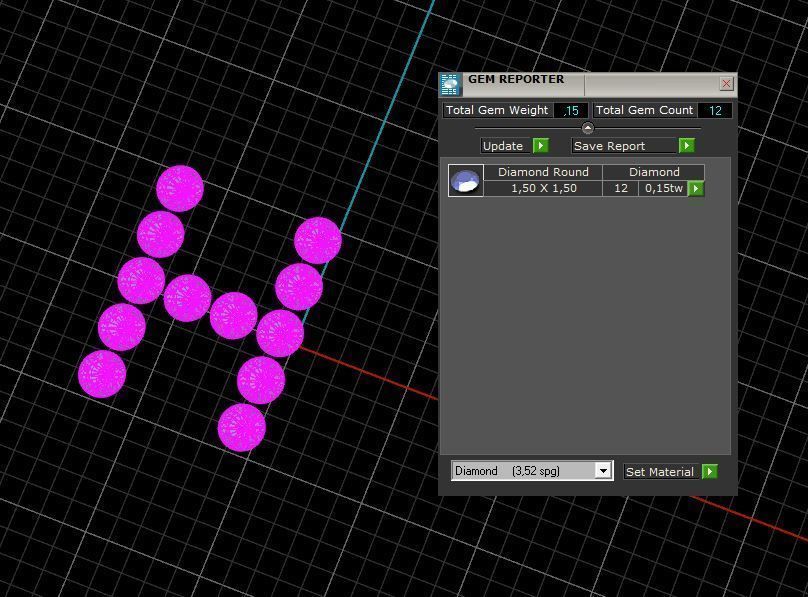808x597 pixels.
Task: Close the Gem Reporter window
Action: [x=726, y=83]
